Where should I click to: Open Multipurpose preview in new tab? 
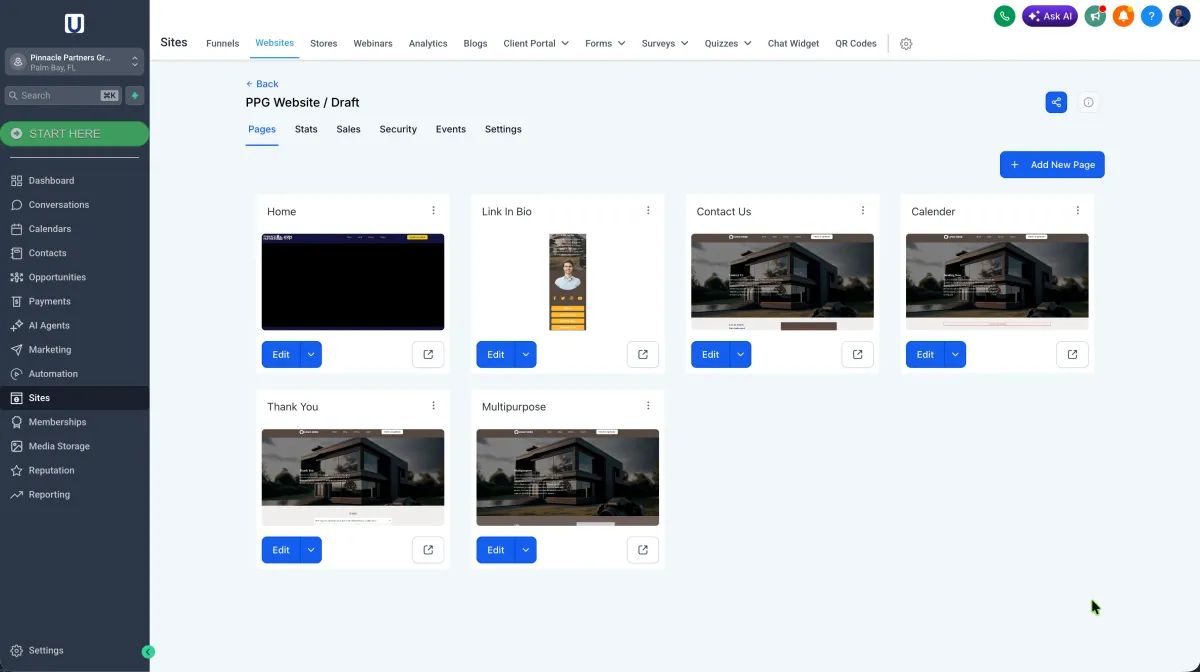point(643,549)
